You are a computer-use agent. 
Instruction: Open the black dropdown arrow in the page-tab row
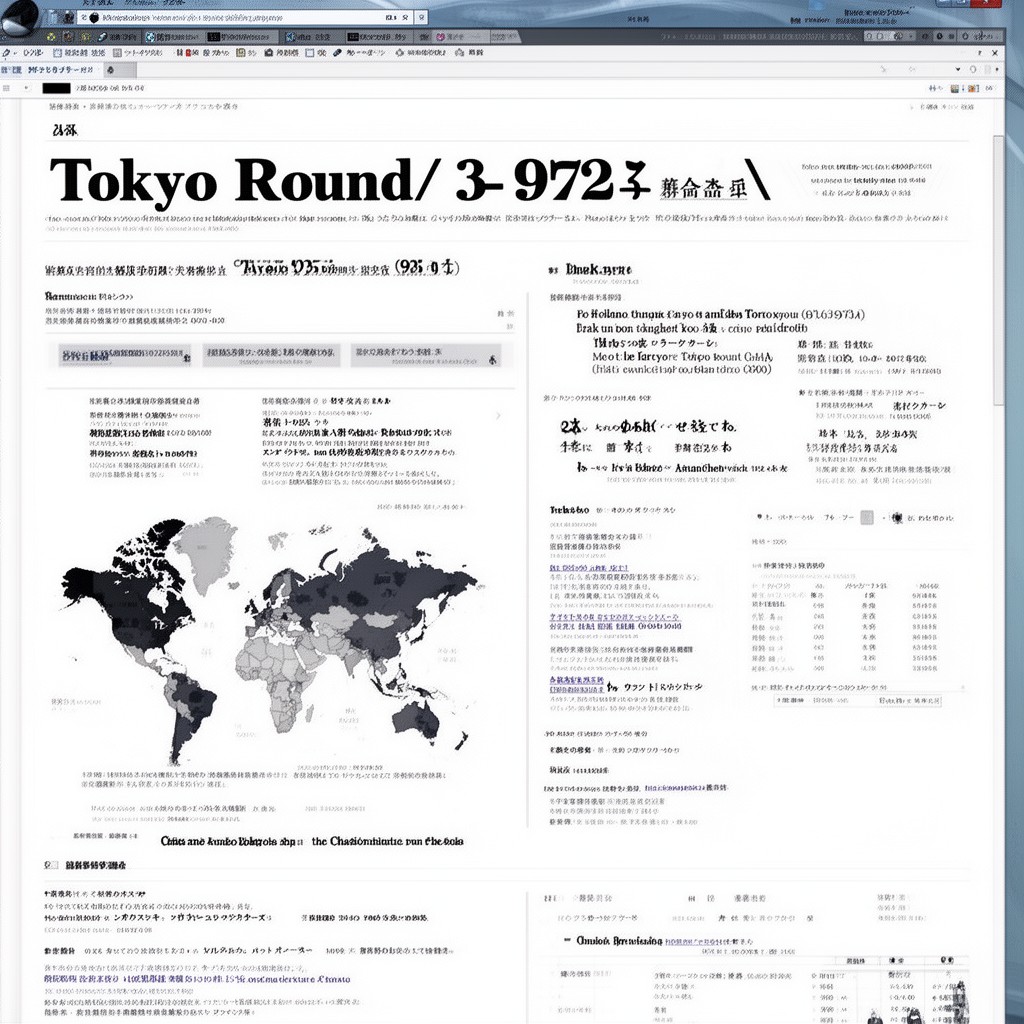[x=958, y=69]
